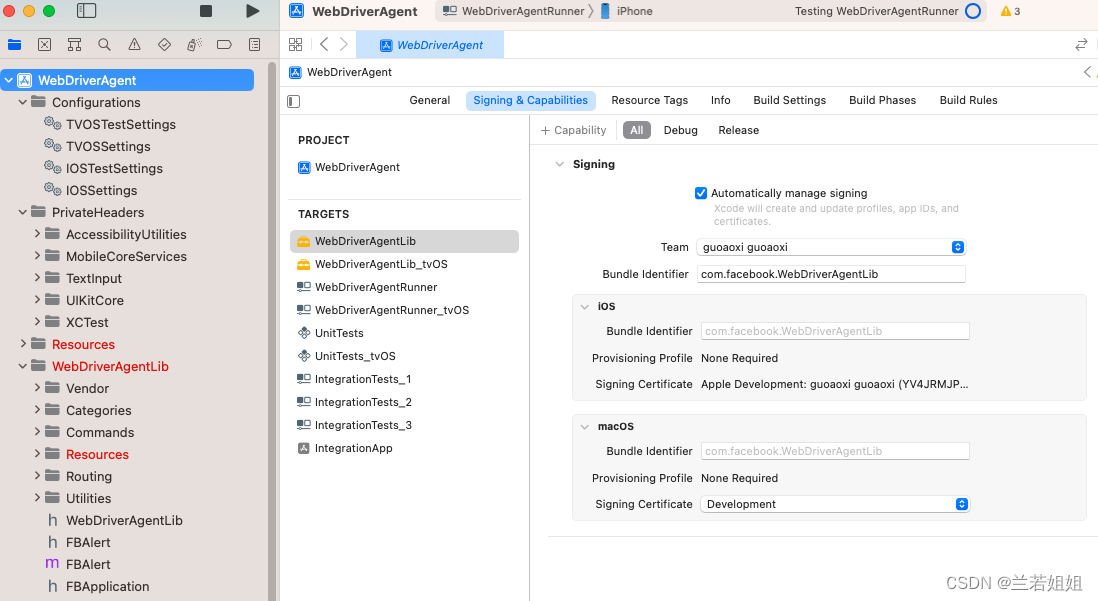Expand the red Resources folder above WebDriverAgentLib
The height and width of the screenshot is (601, 1098).
point(22,345)
